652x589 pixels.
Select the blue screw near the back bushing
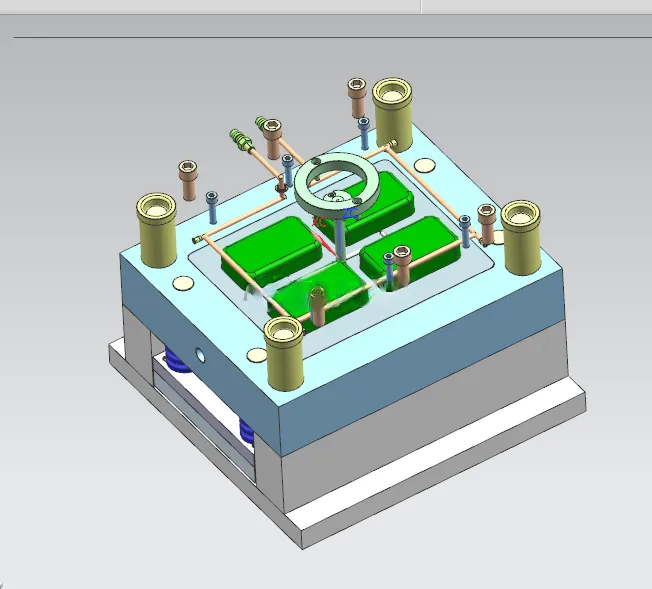[x=364, y=133]
